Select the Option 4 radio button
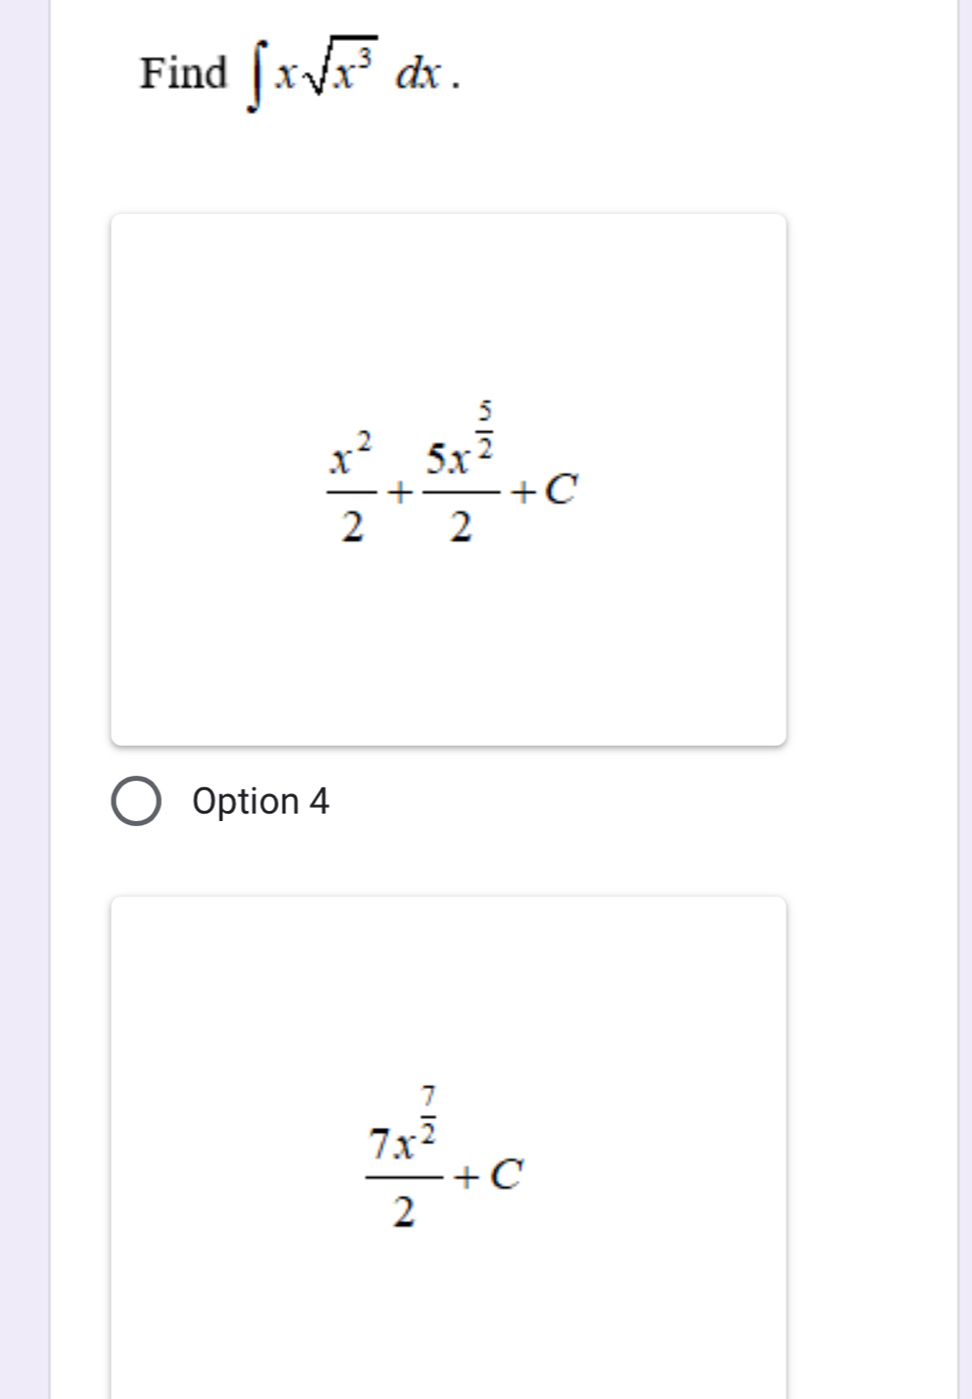This screenshot has height=1399, width=972. point(136,801)
